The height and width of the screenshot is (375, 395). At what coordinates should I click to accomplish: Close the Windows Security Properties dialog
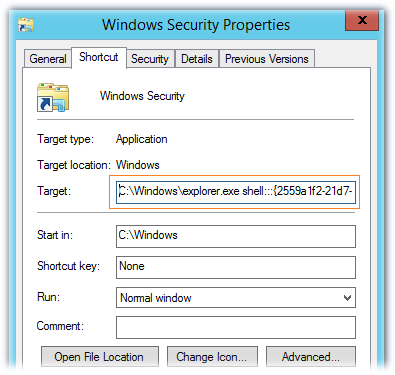(x=362, y=20)
